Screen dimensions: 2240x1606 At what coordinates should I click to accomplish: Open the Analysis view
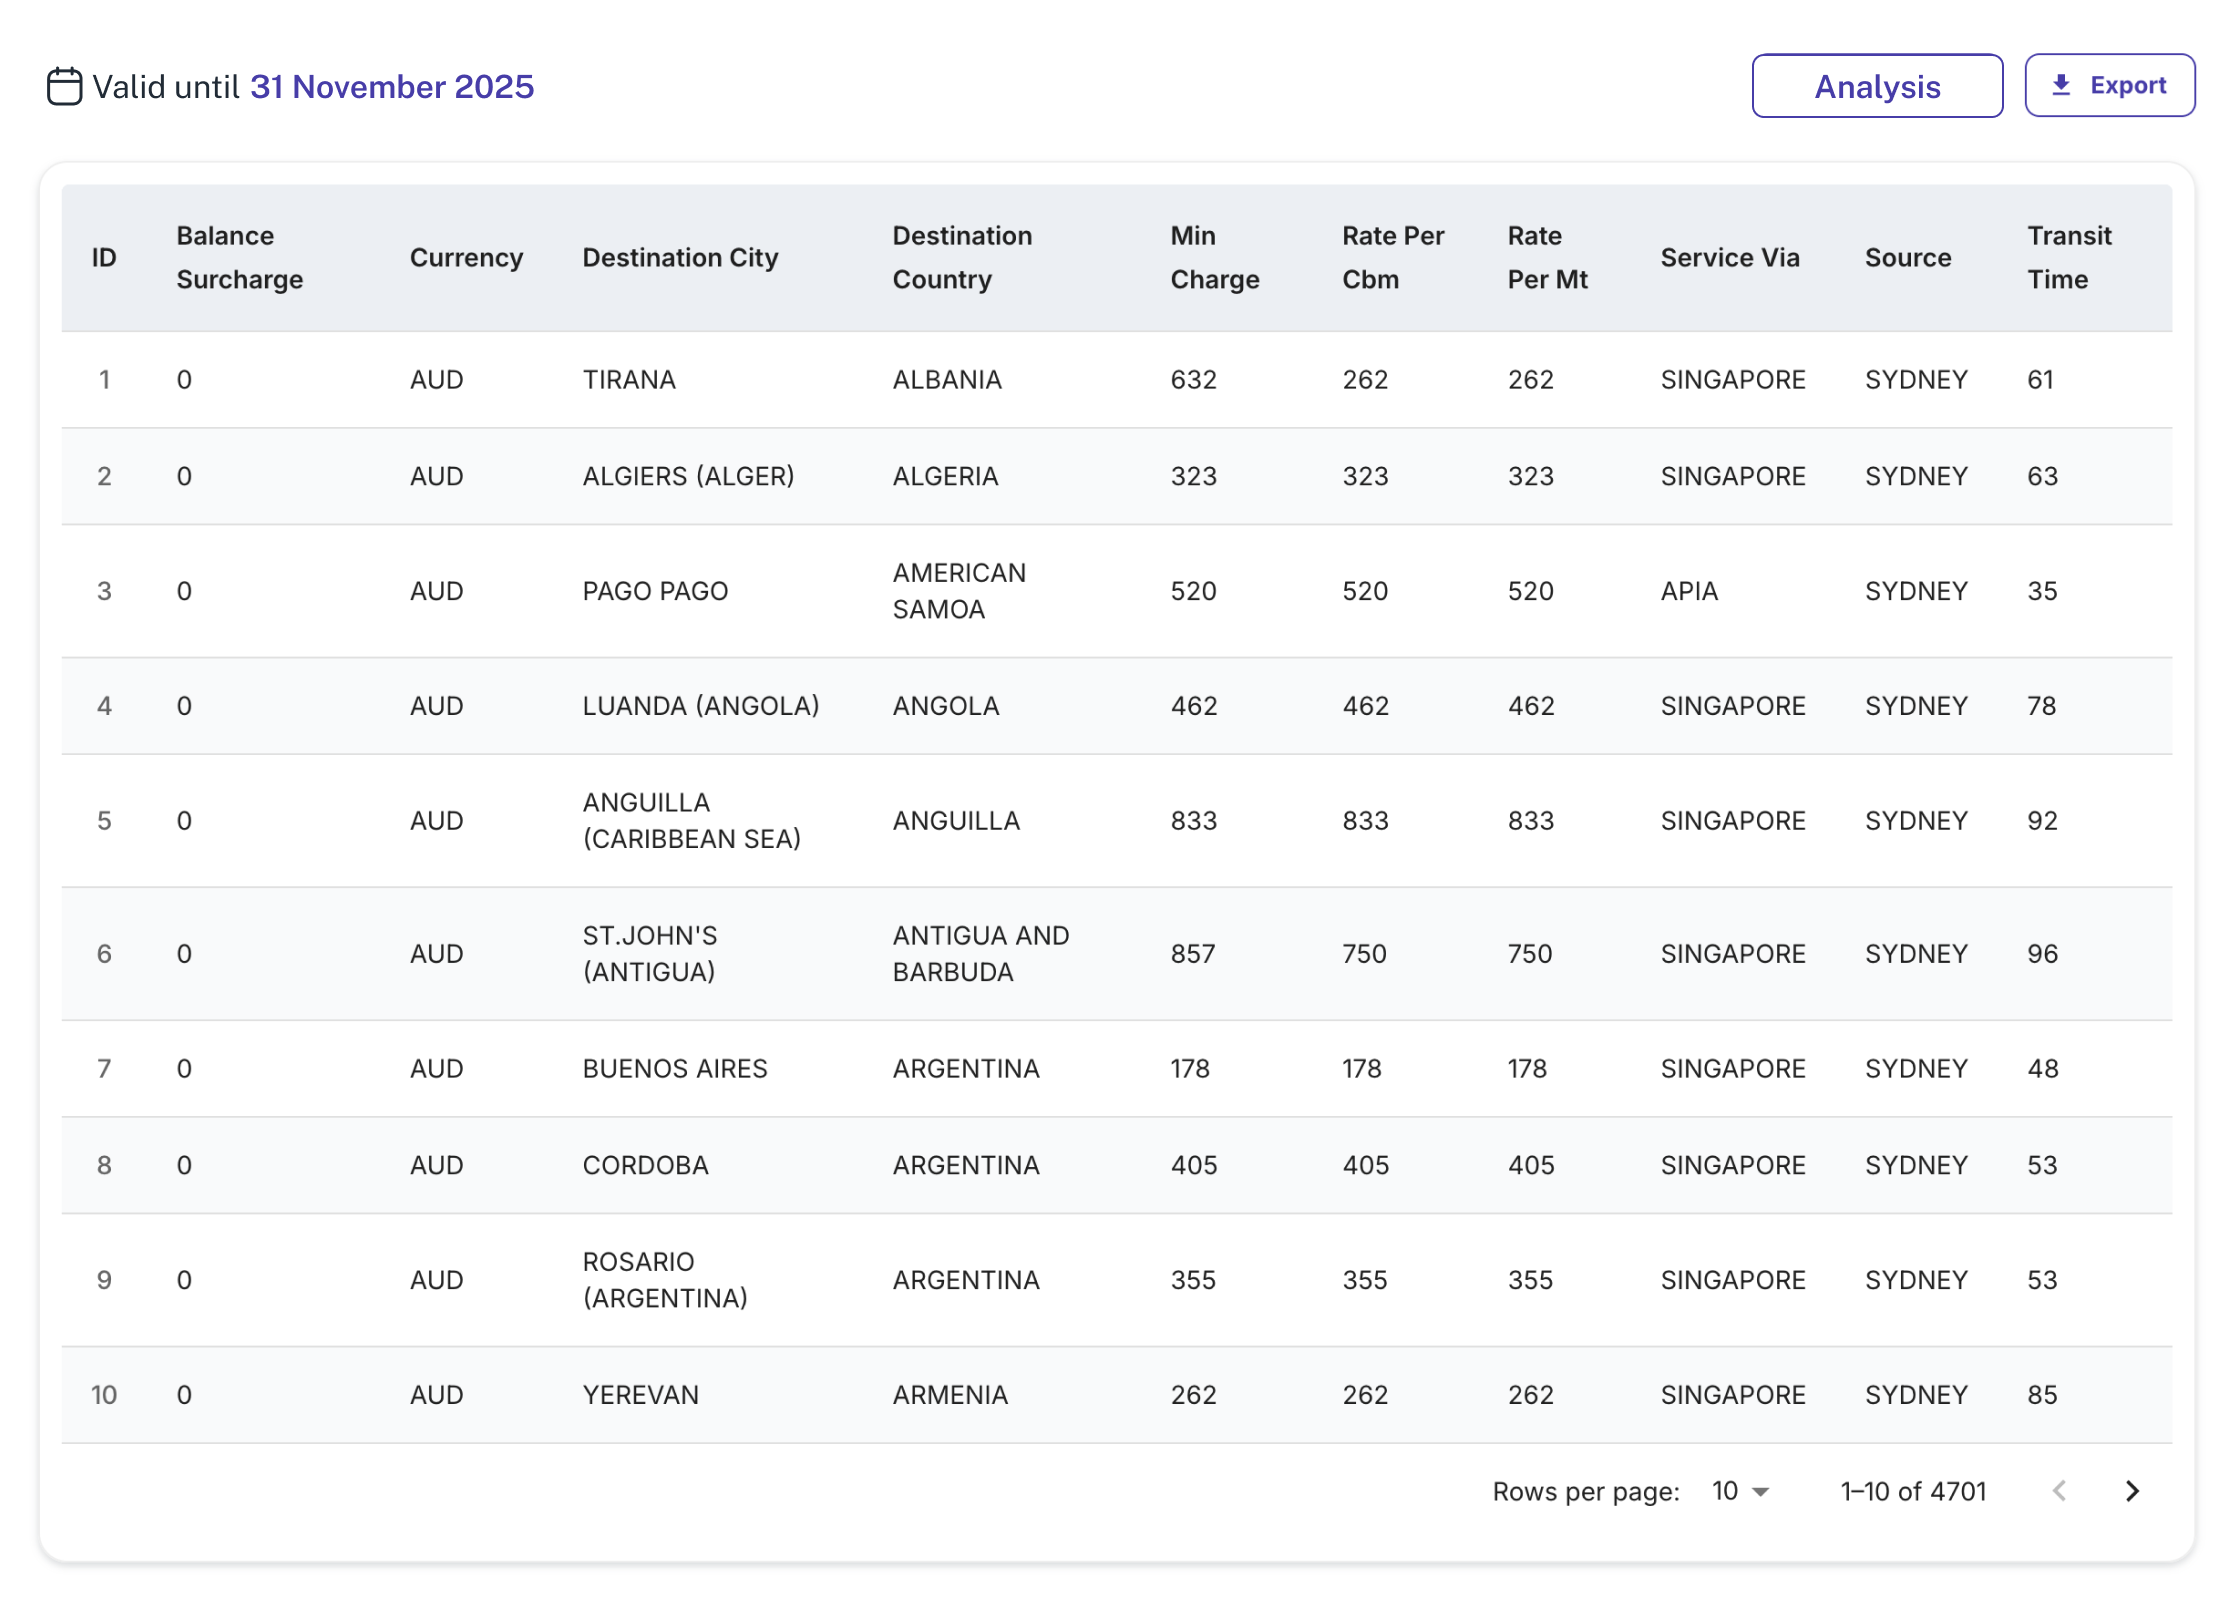pyautogui.click(x=1876, y=86)
